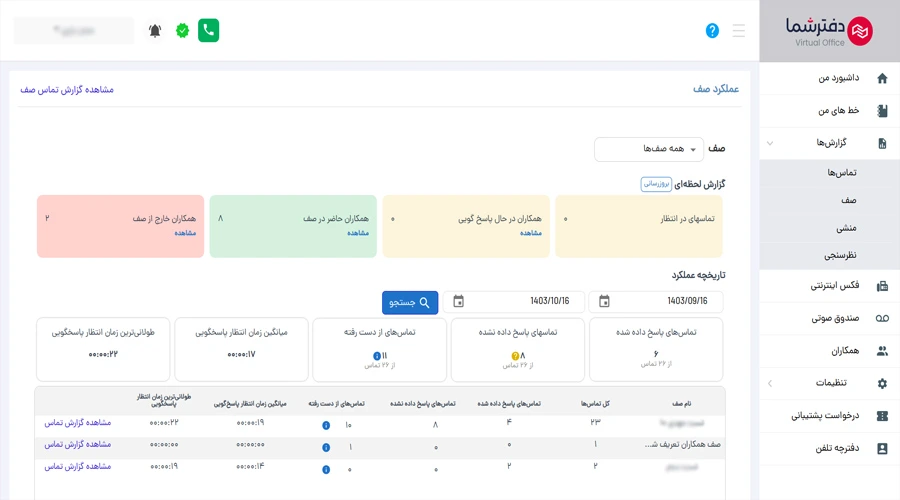The width and height of the screenshot is (900, 500).
Task: Click the document icon beside گزارش‌ها
Action: [882, 143]
